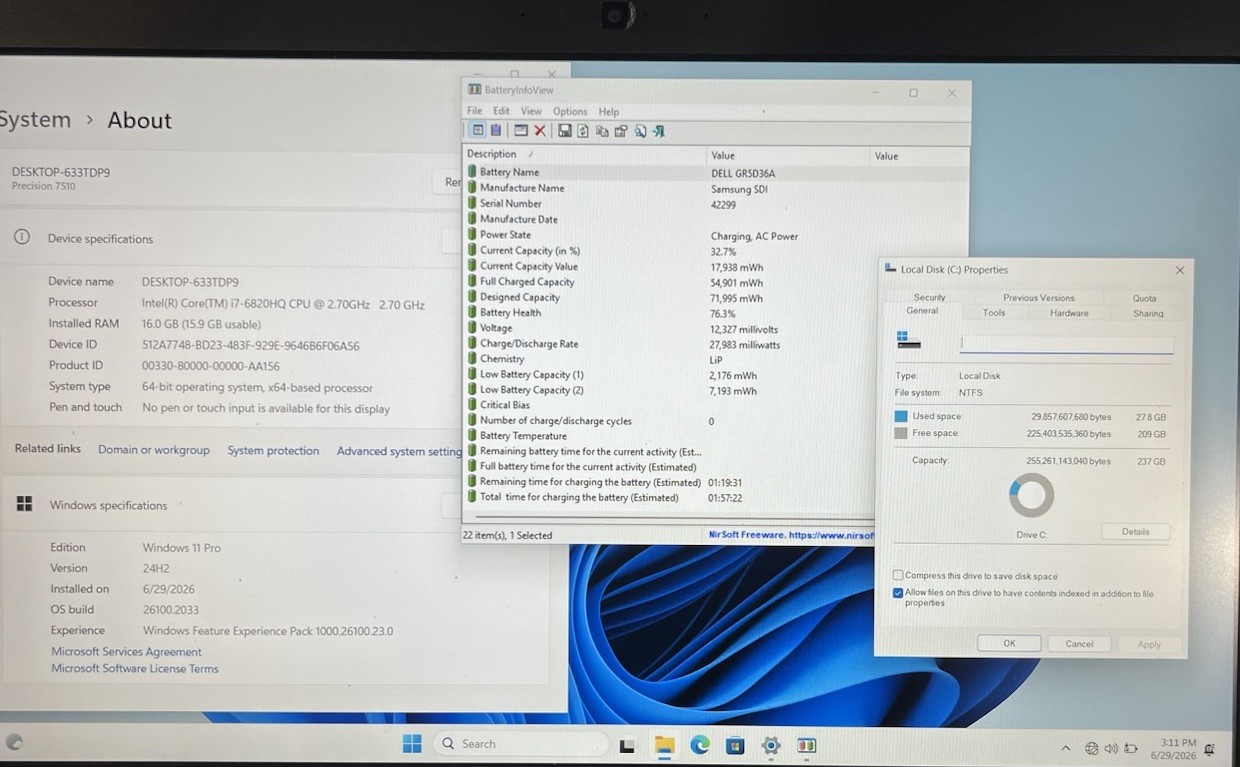Screen dimensions: 1240x767
Task: Open the Edit menu in BatteryInfoView
Action: [x=501, y=111]
